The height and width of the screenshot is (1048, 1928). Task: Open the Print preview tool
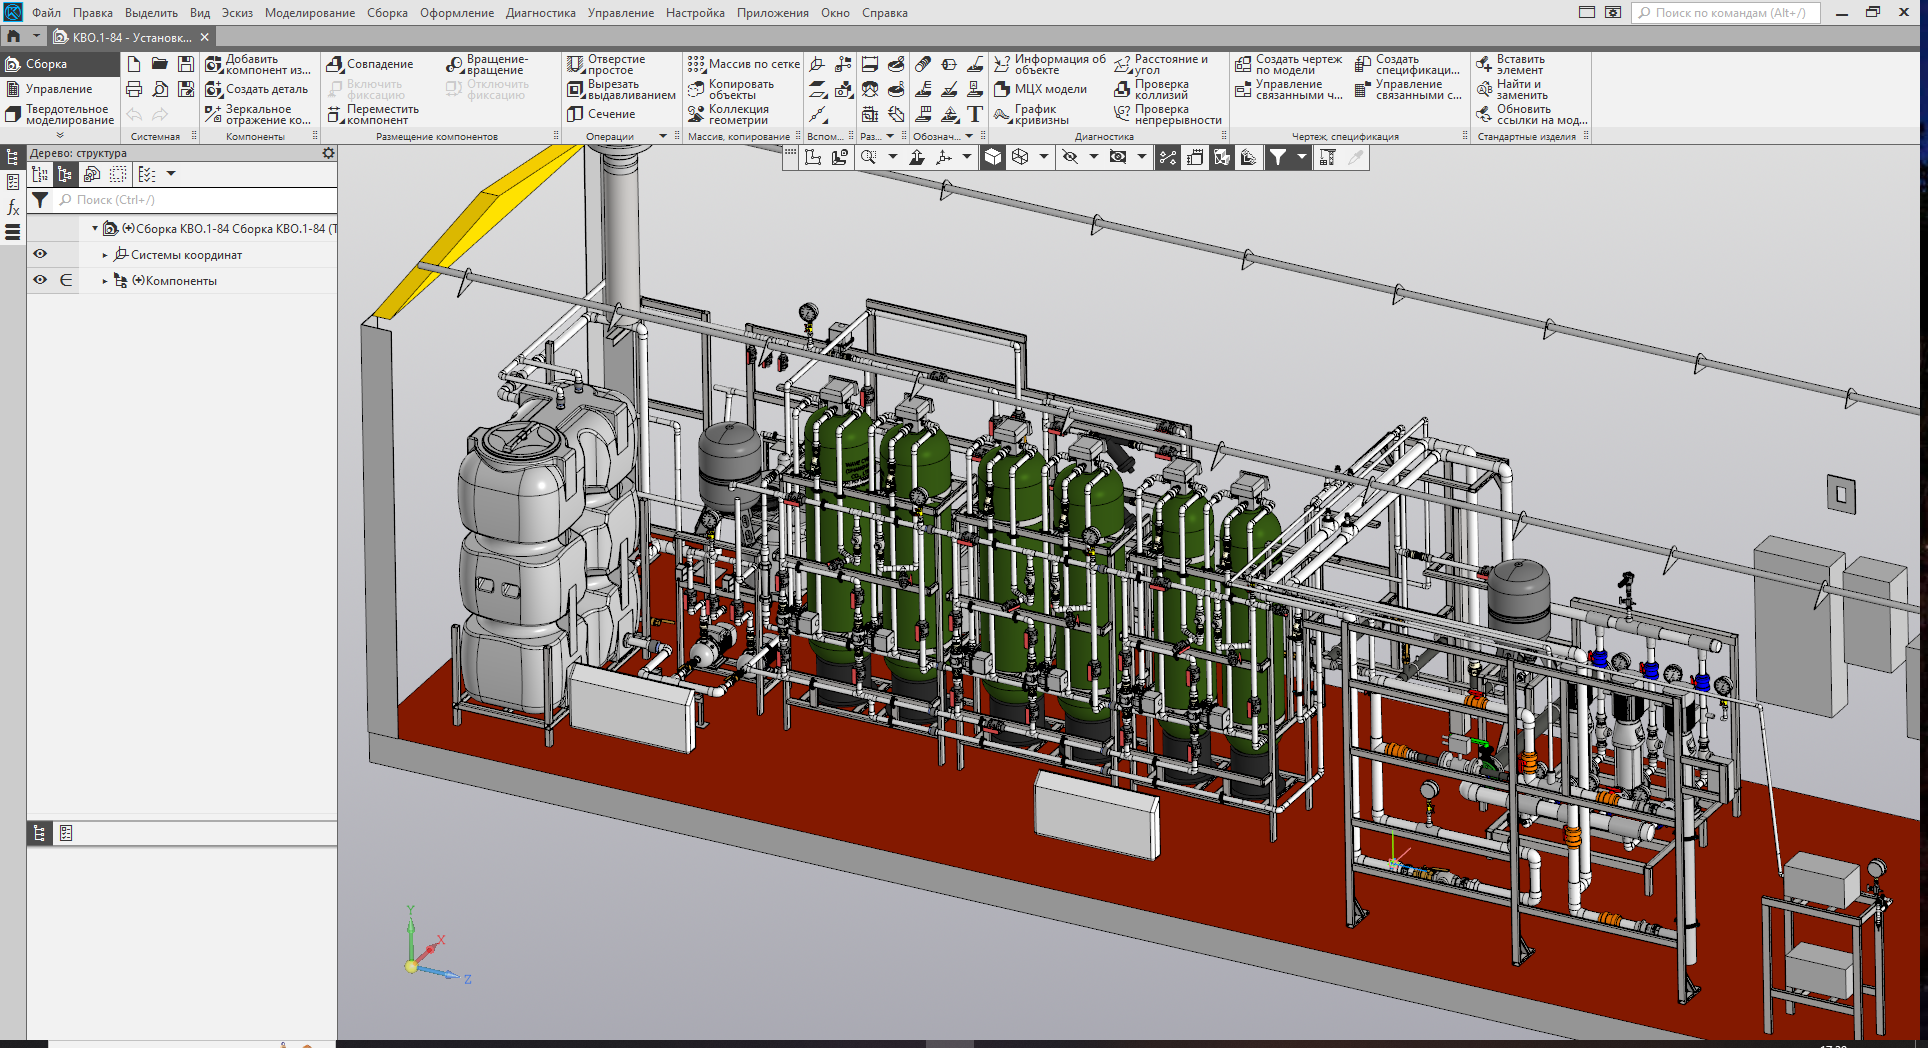click(x=160, y=89)
